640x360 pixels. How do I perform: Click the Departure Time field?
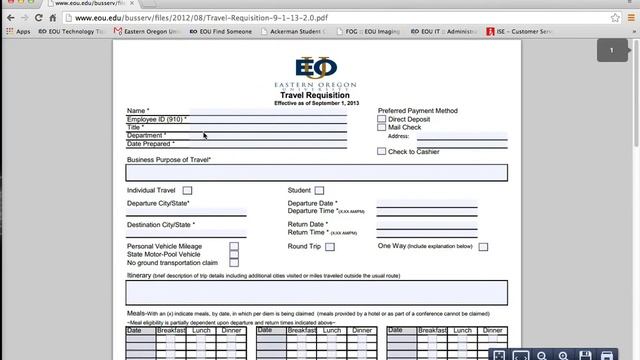(427, 211)
